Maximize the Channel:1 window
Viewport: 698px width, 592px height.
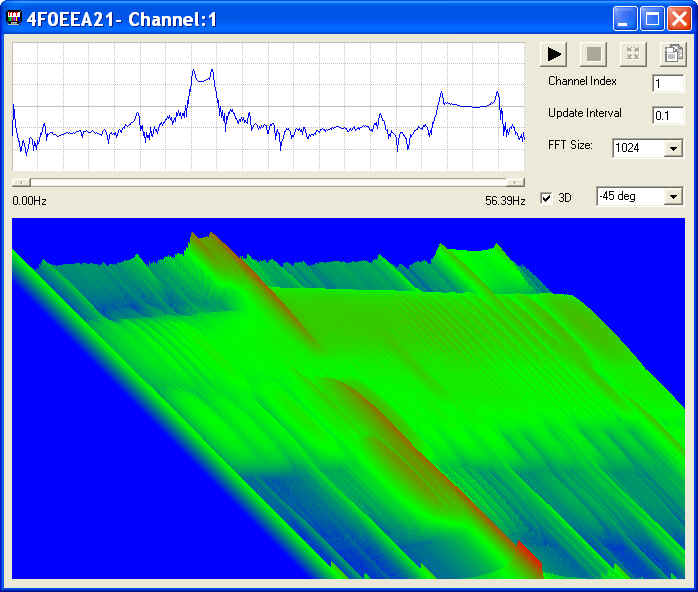click(652, 19)
